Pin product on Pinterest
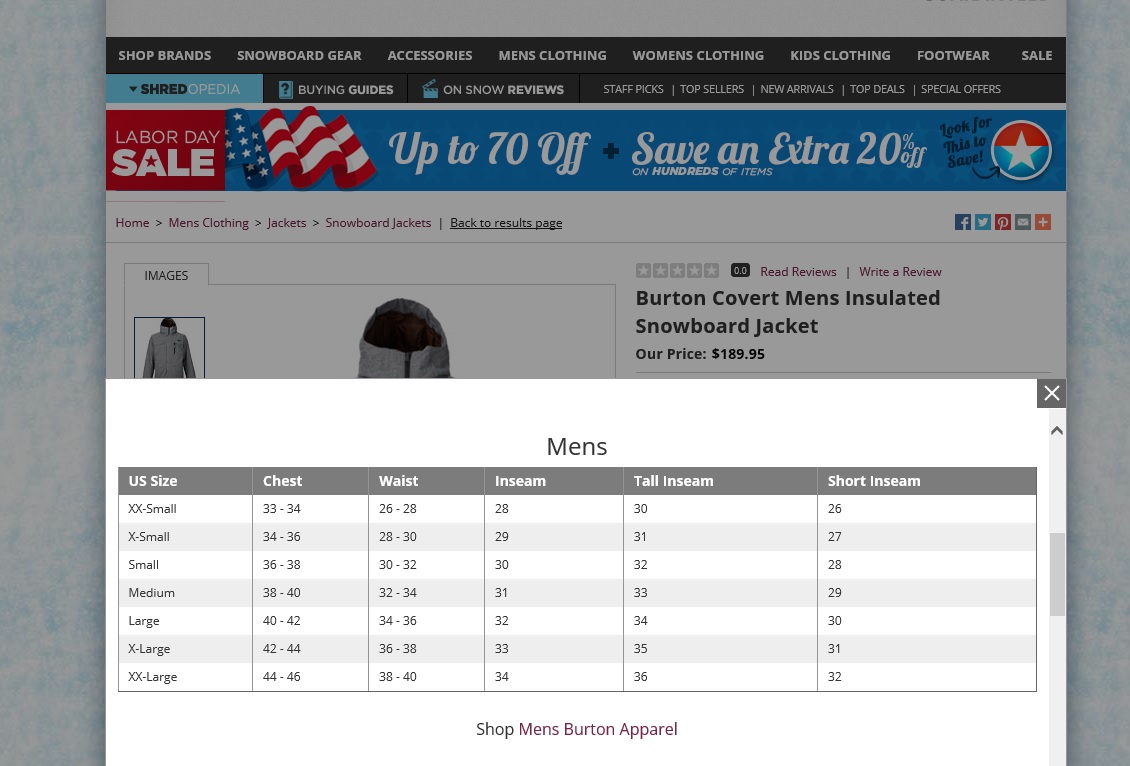The image size is (1130, 766). pyautogui.click(x=1002, y=222)
